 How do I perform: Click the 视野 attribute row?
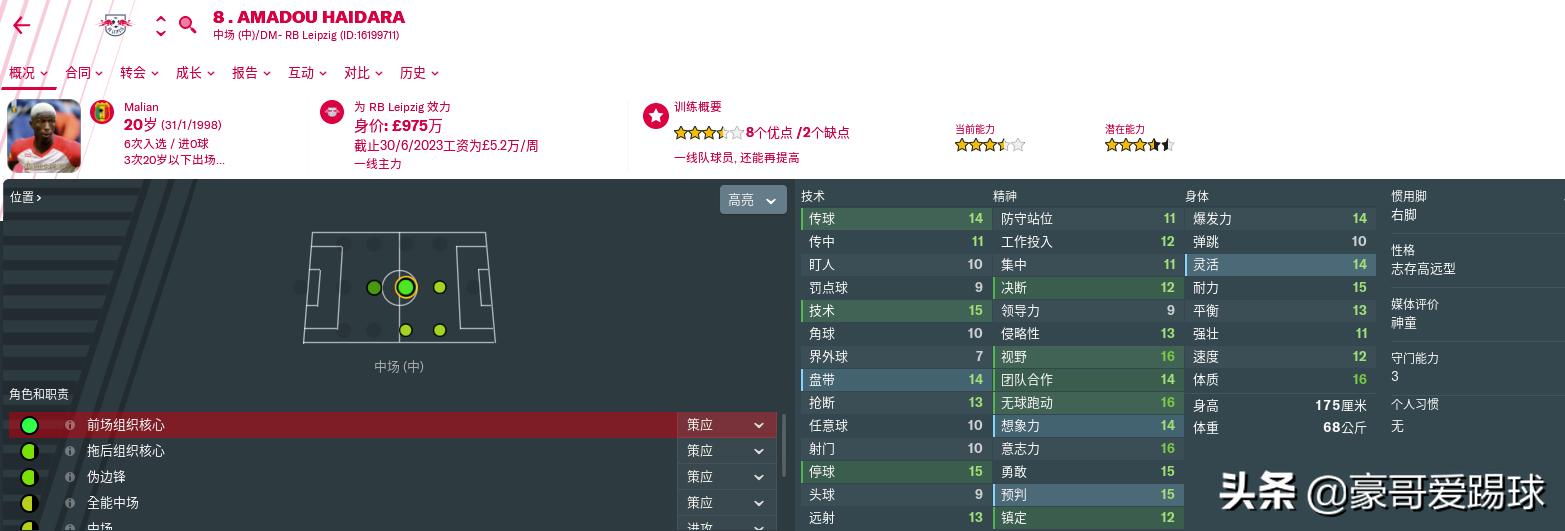tap(1087, 357)
